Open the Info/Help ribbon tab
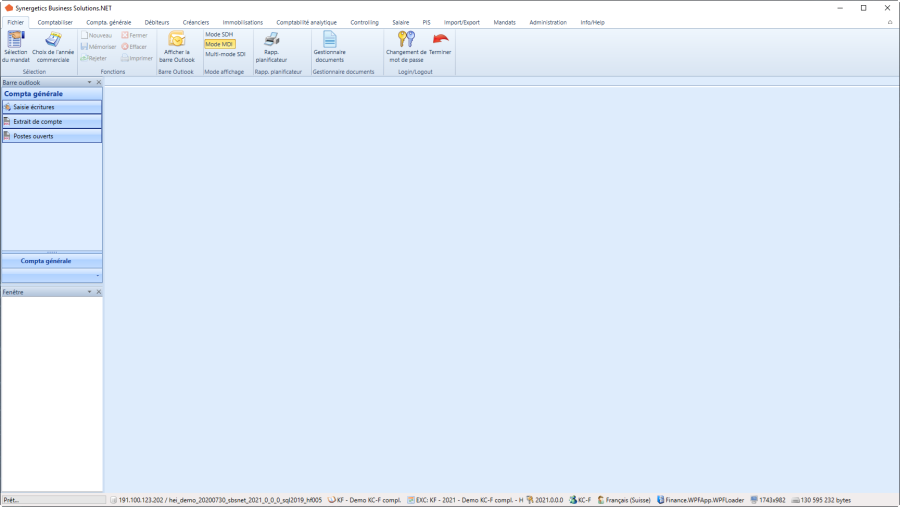Image resolution: width=900 pixels, height=507 pixels. tap(592, 22)
